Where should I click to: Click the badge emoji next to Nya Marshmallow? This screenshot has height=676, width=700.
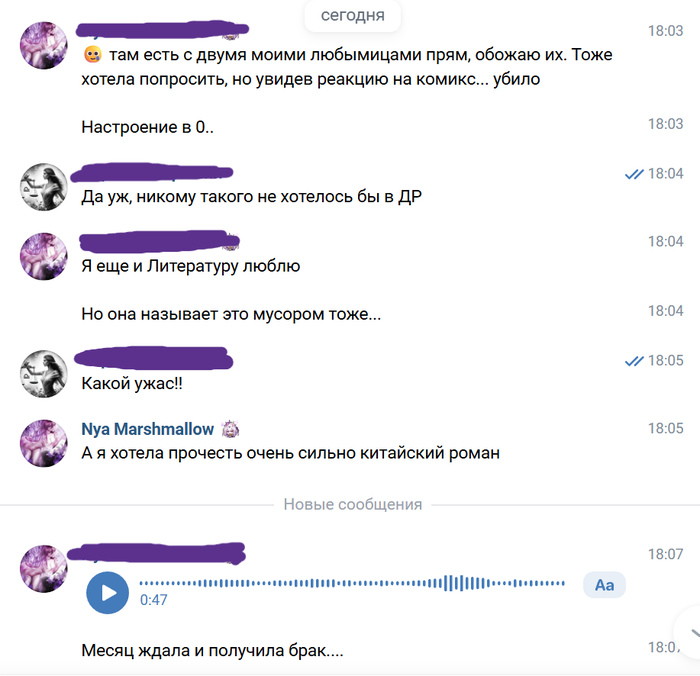tap(231, 429)
